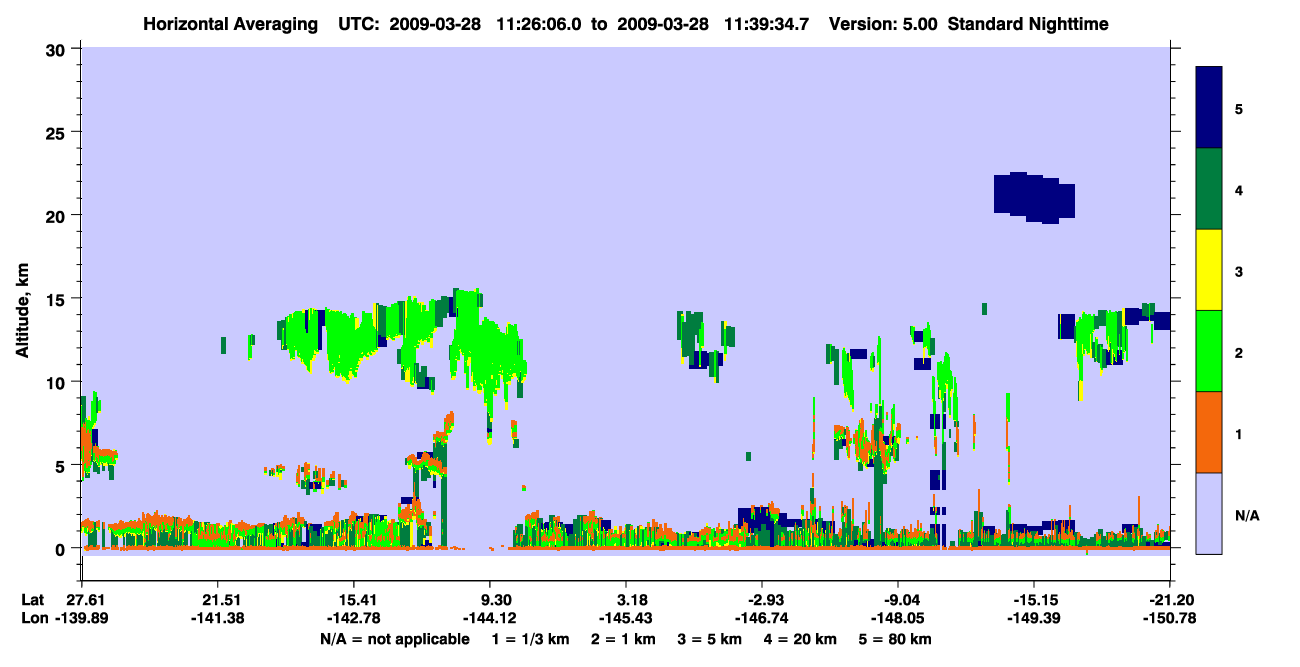Click the latitude value 21.51

[x=217, y=599]
